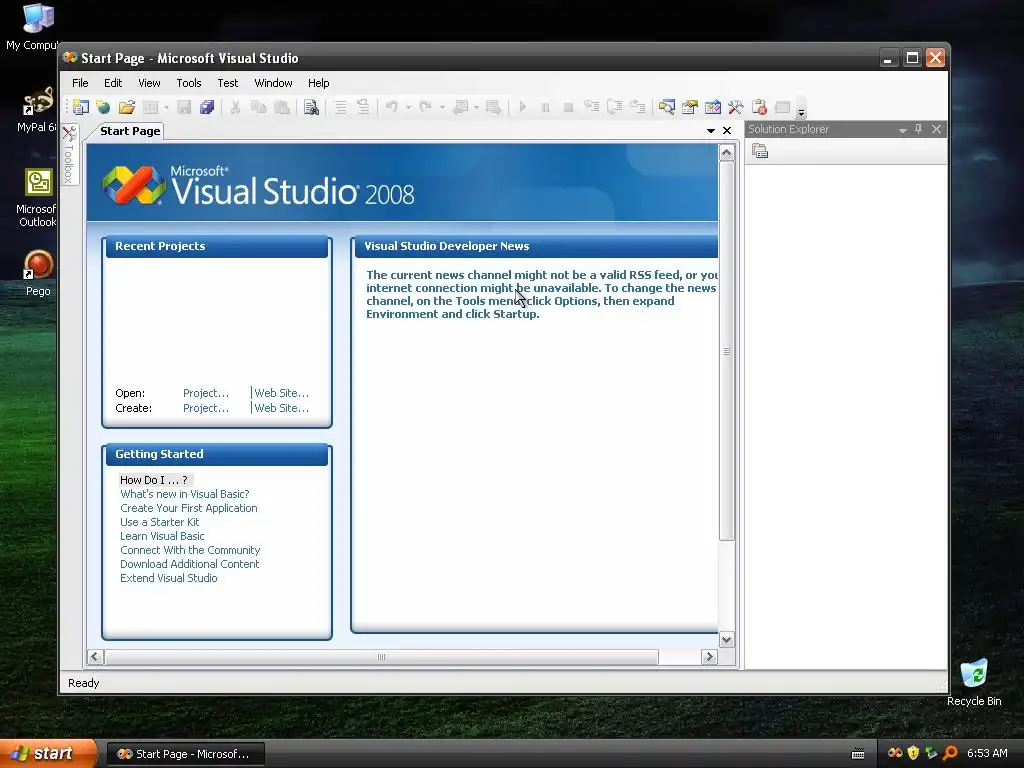Open the Navigate Backward dropdown arrow
Image resolution: width=1024 pixels, height=768 pixels.
coord(476,107)
